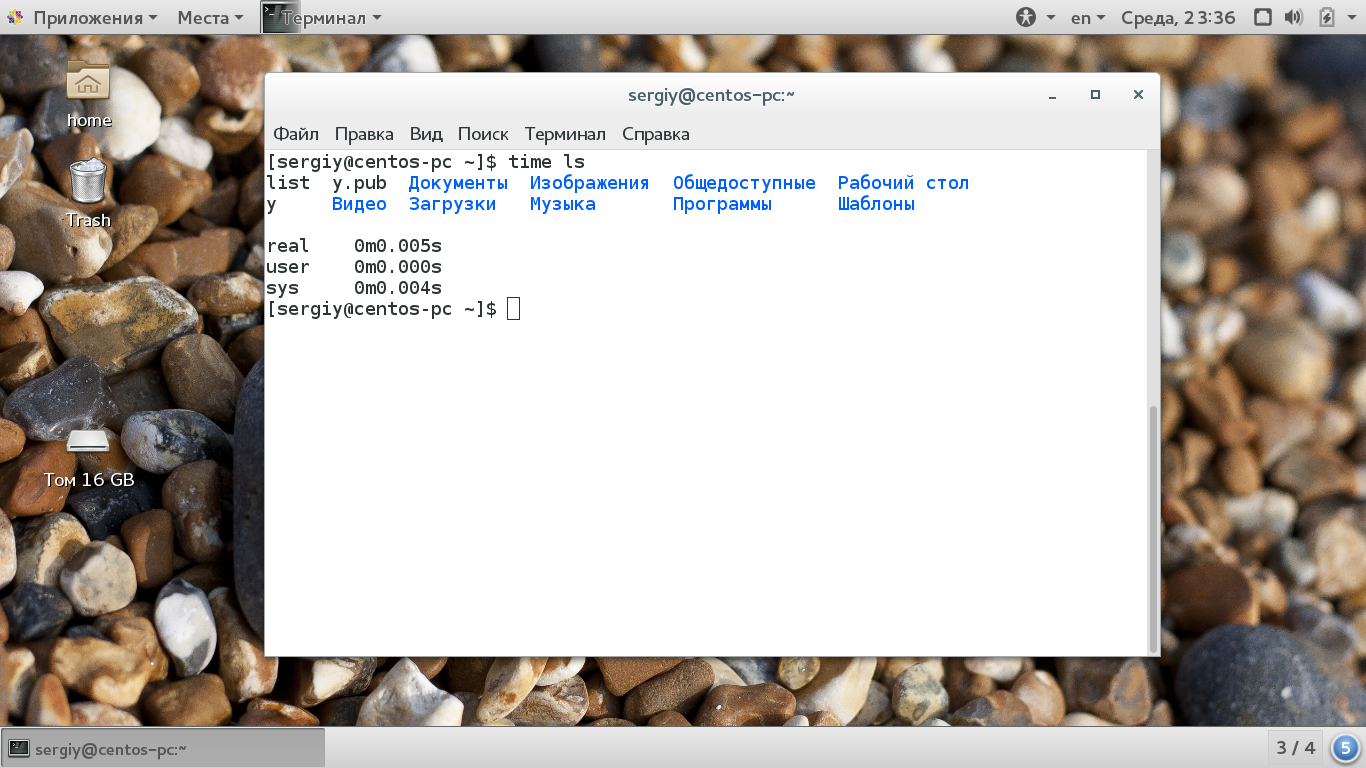Click the window list icon in top panel

[1262, 17]
